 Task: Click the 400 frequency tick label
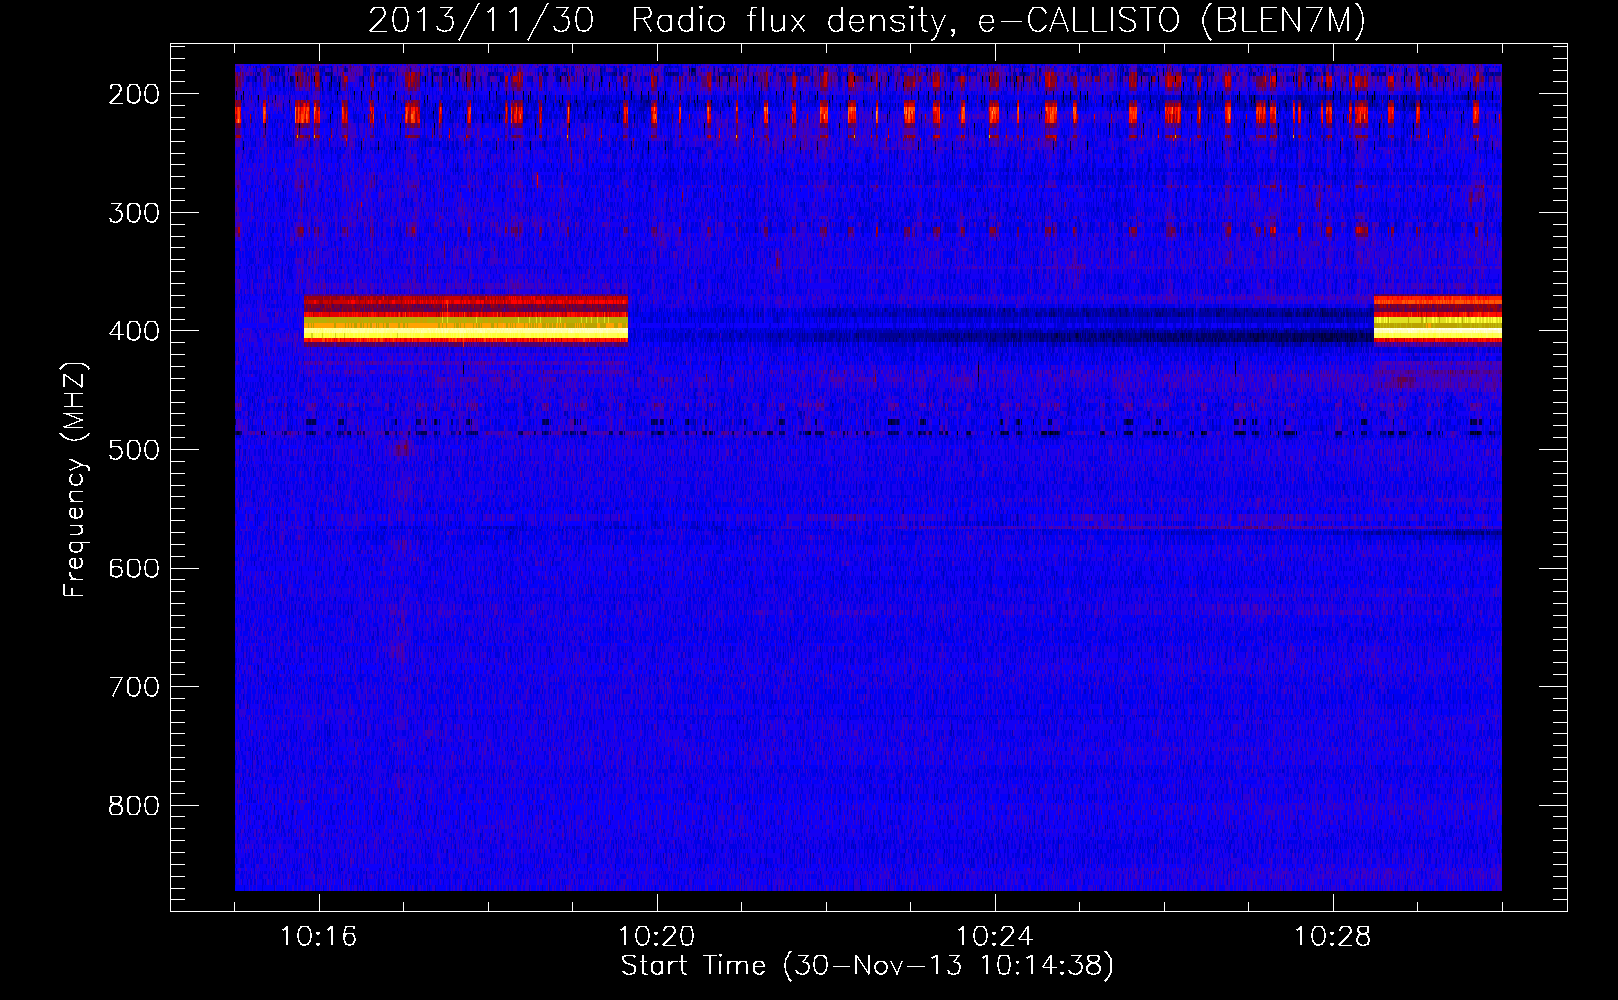[133, 331]
